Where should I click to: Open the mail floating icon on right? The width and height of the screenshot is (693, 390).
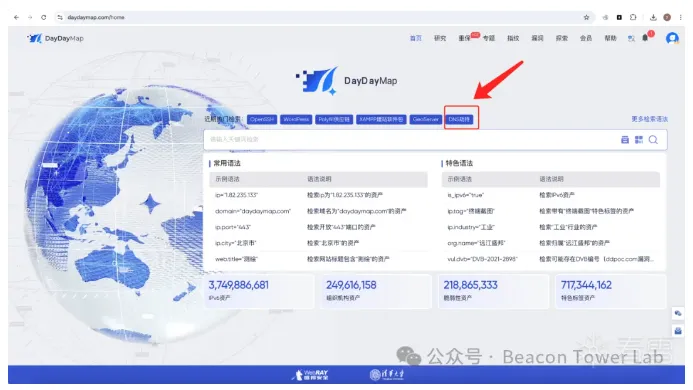[678, 331]
